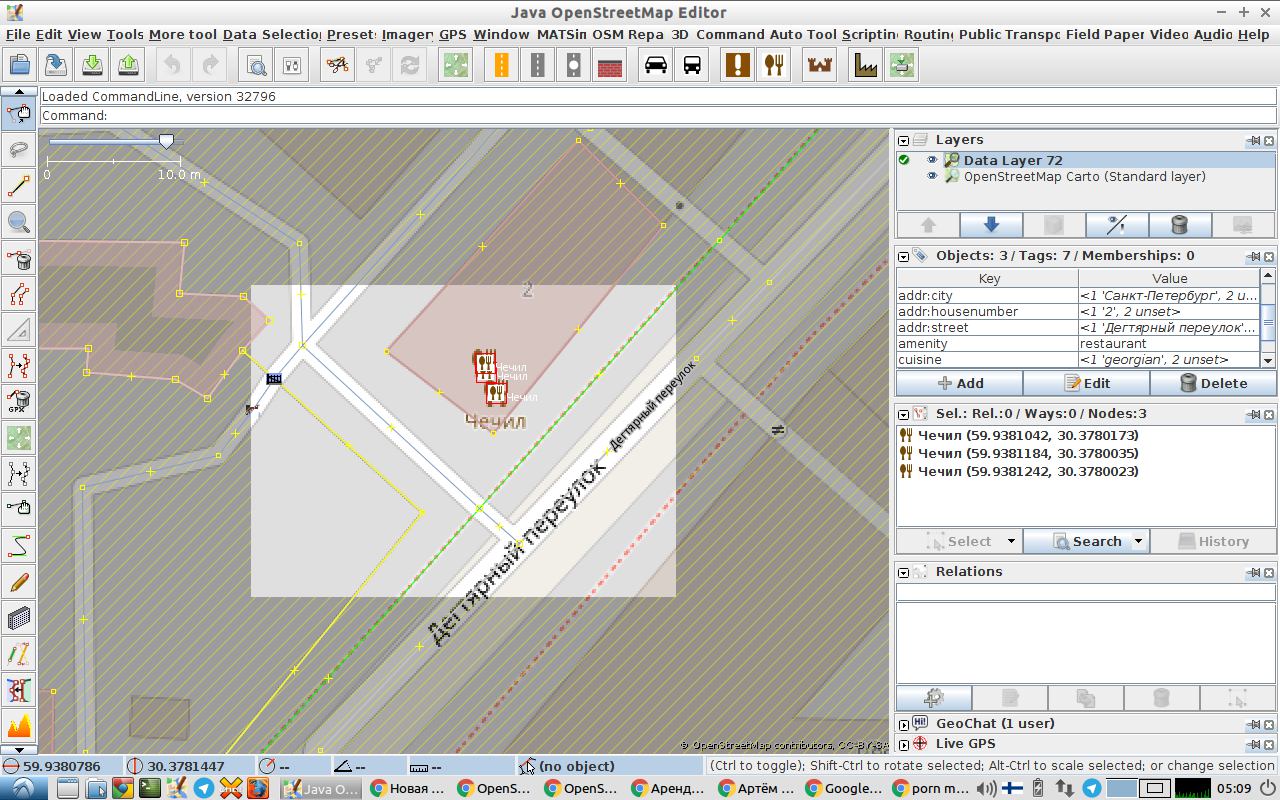Choose the red brick wall preset icon
This screenshot has height=800, width=1280.
point(610,66)
